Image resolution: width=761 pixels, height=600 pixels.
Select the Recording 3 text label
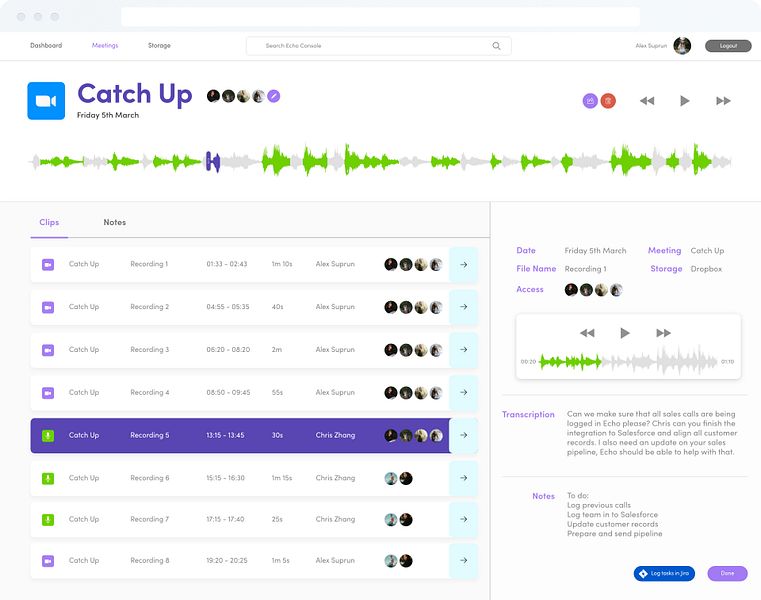149,350
